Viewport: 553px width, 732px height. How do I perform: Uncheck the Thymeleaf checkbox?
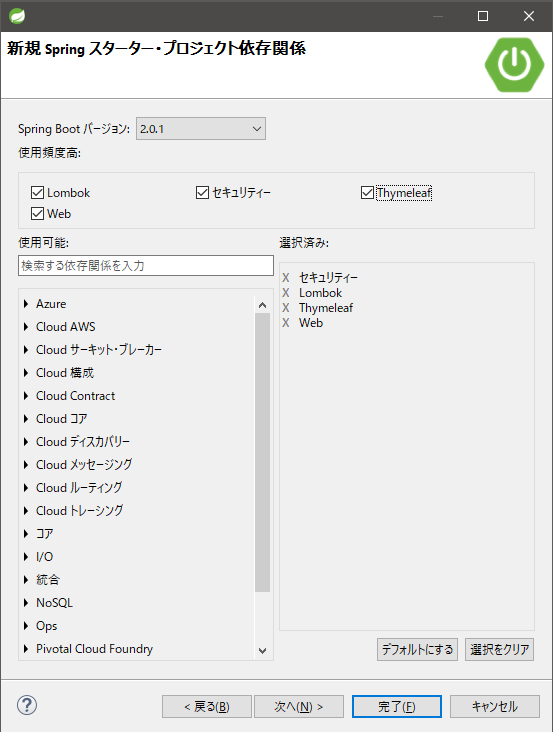(x=367, y=192)
